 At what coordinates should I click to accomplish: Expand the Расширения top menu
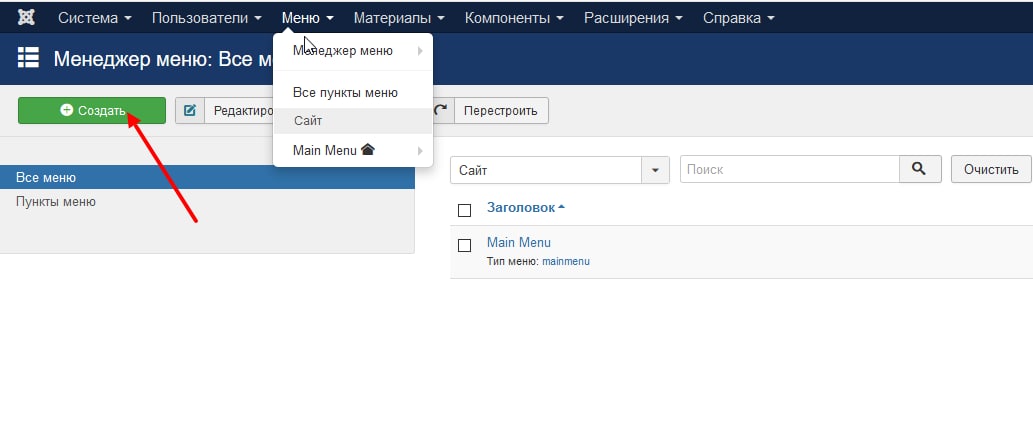[x=633, y=18]
